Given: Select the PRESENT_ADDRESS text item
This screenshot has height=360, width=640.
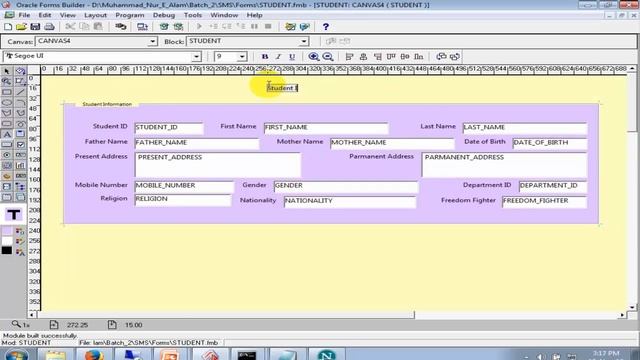Looking at the screenshot, I should 218,165.
